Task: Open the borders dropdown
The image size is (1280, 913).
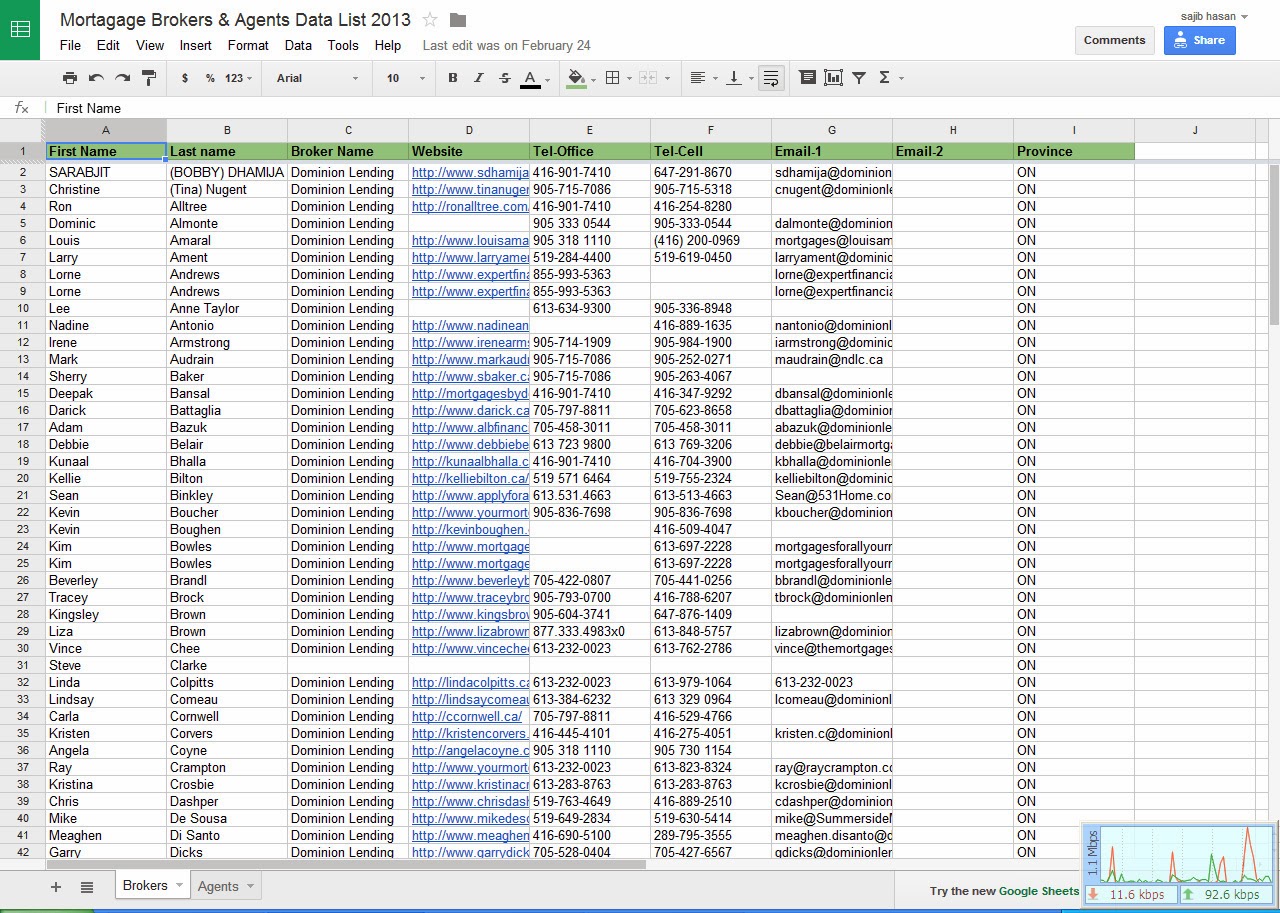Action: pos(619,78)
